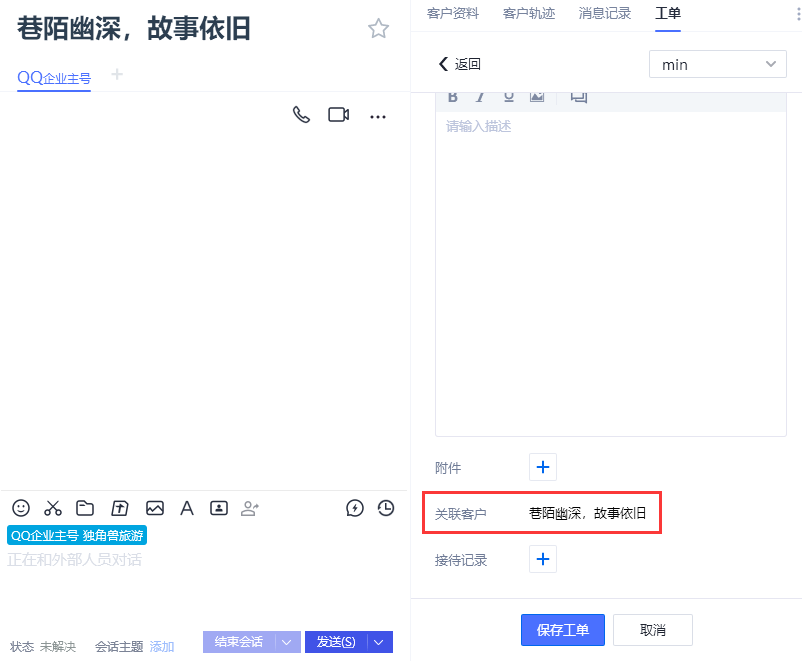
Task: Click 结束会话 button
Action: coord(239,642)
